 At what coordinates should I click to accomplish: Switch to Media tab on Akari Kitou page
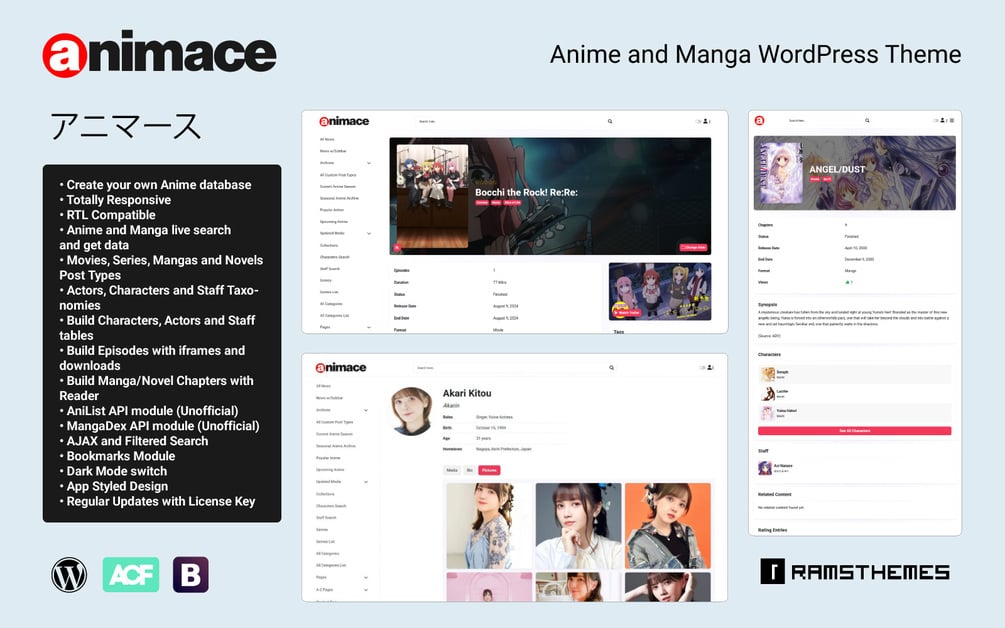coord(452,470)
